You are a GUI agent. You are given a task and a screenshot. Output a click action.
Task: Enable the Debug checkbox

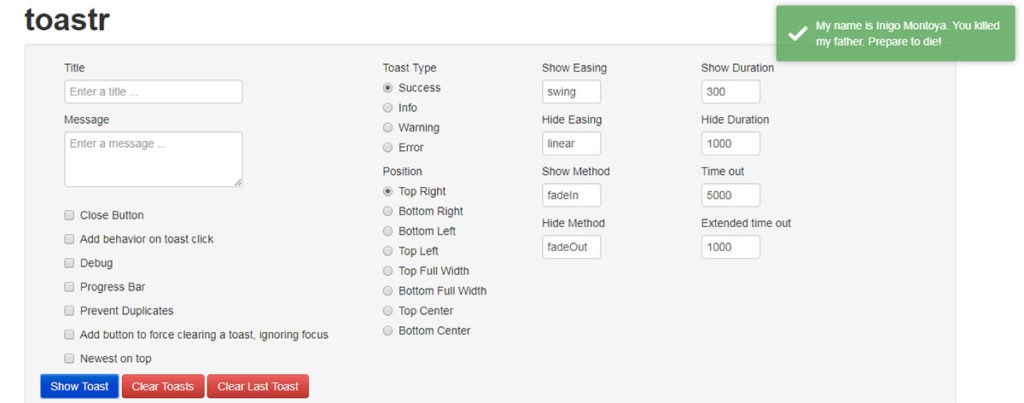coord(70,263)
